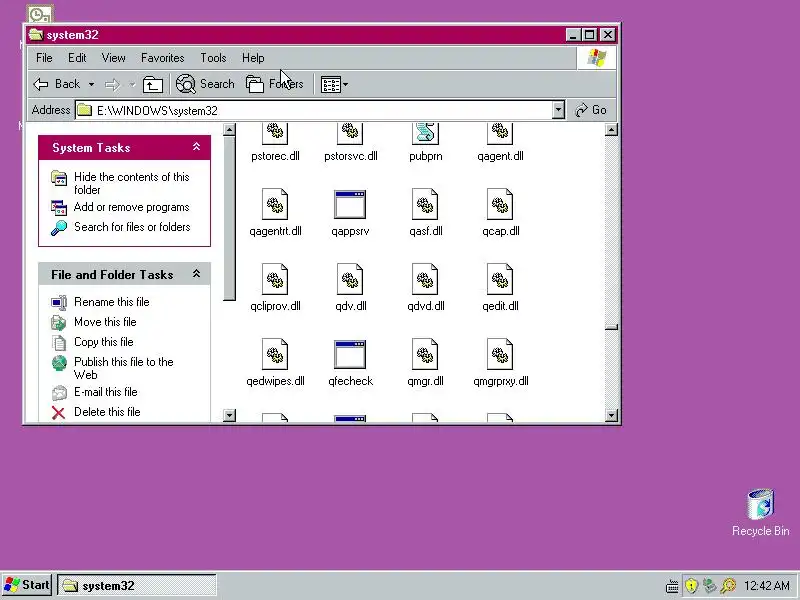Open the Tools menu
Viewport: 800px width, 600px height.
213,58
